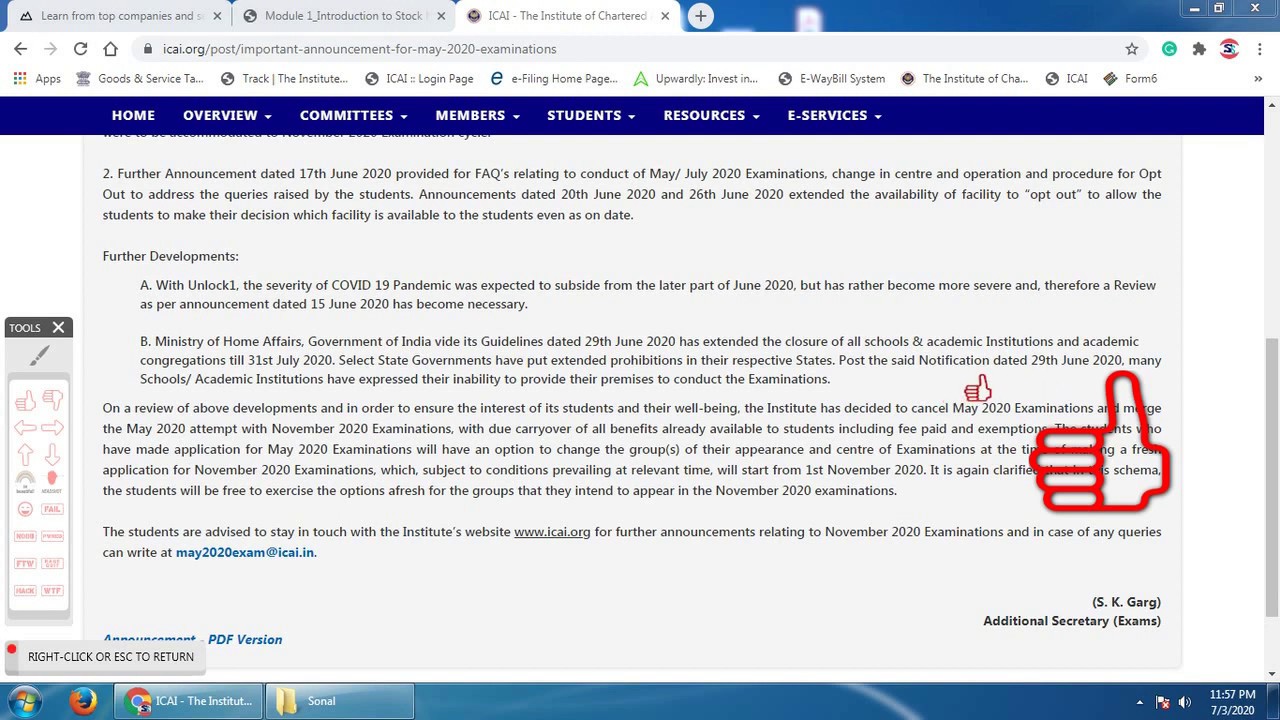Expand the RESOURCES dropdown menu

click(x=711, y=115)
